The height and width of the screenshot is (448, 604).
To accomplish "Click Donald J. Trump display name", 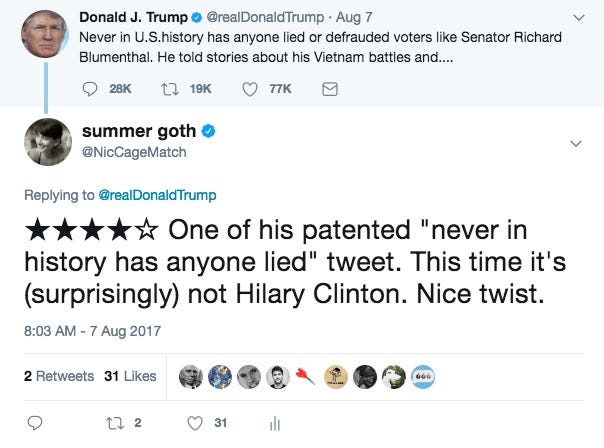I will [x=133, y=17].
